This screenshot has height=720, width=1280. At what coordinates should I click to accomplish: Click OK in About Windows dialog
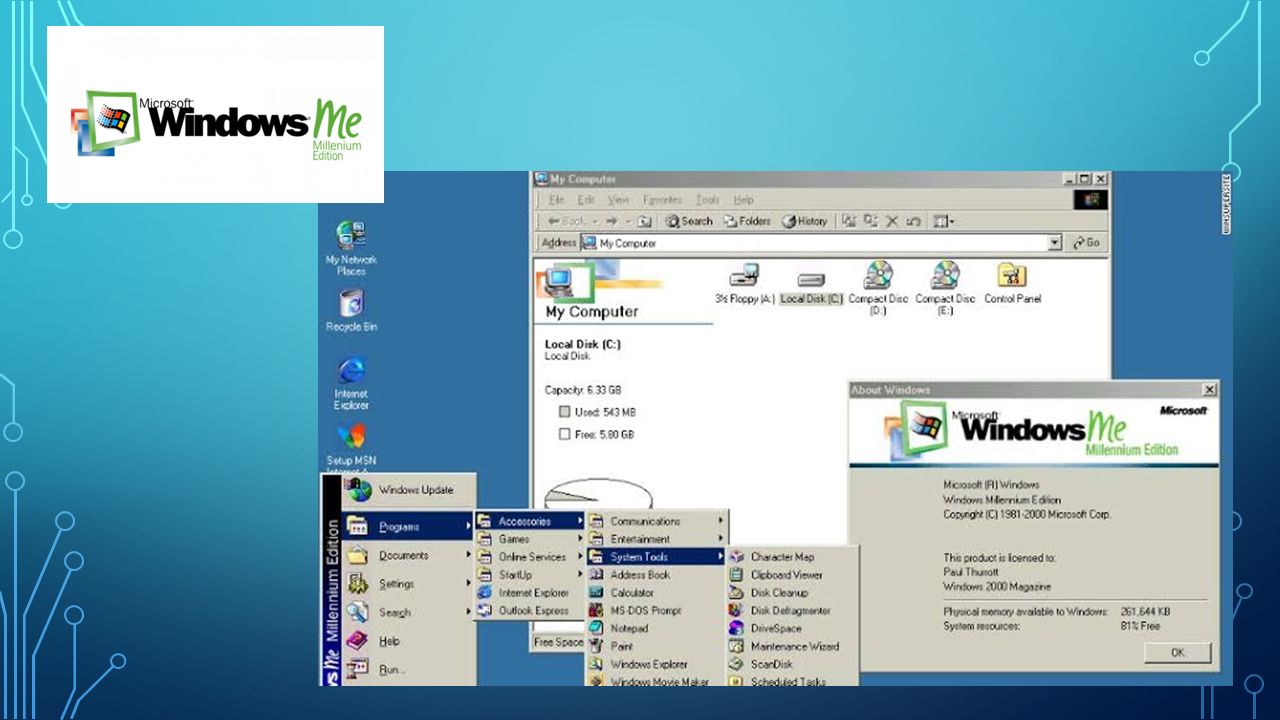pos(1177,653)
